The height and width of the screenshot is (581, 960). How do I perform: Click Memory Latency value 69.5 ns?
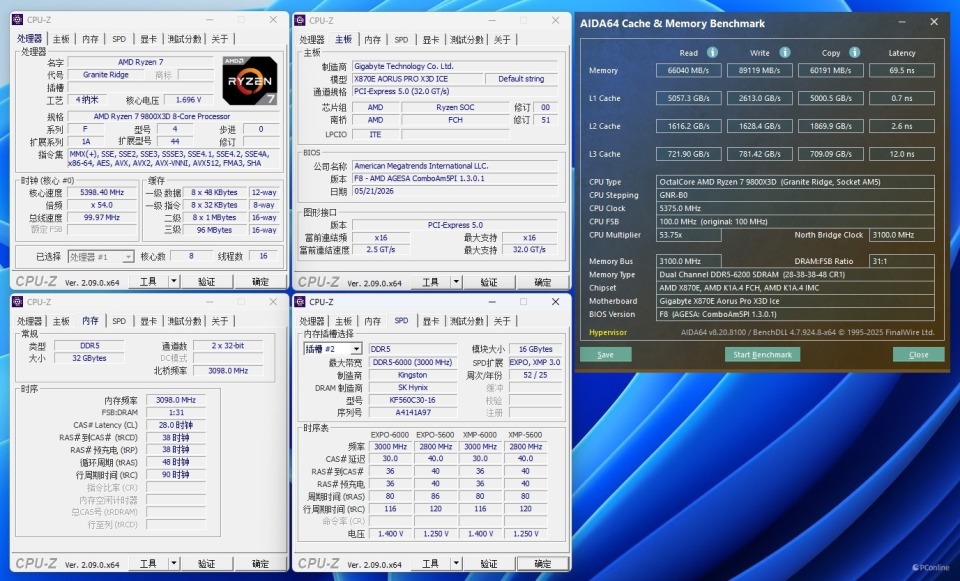point(901,70)
